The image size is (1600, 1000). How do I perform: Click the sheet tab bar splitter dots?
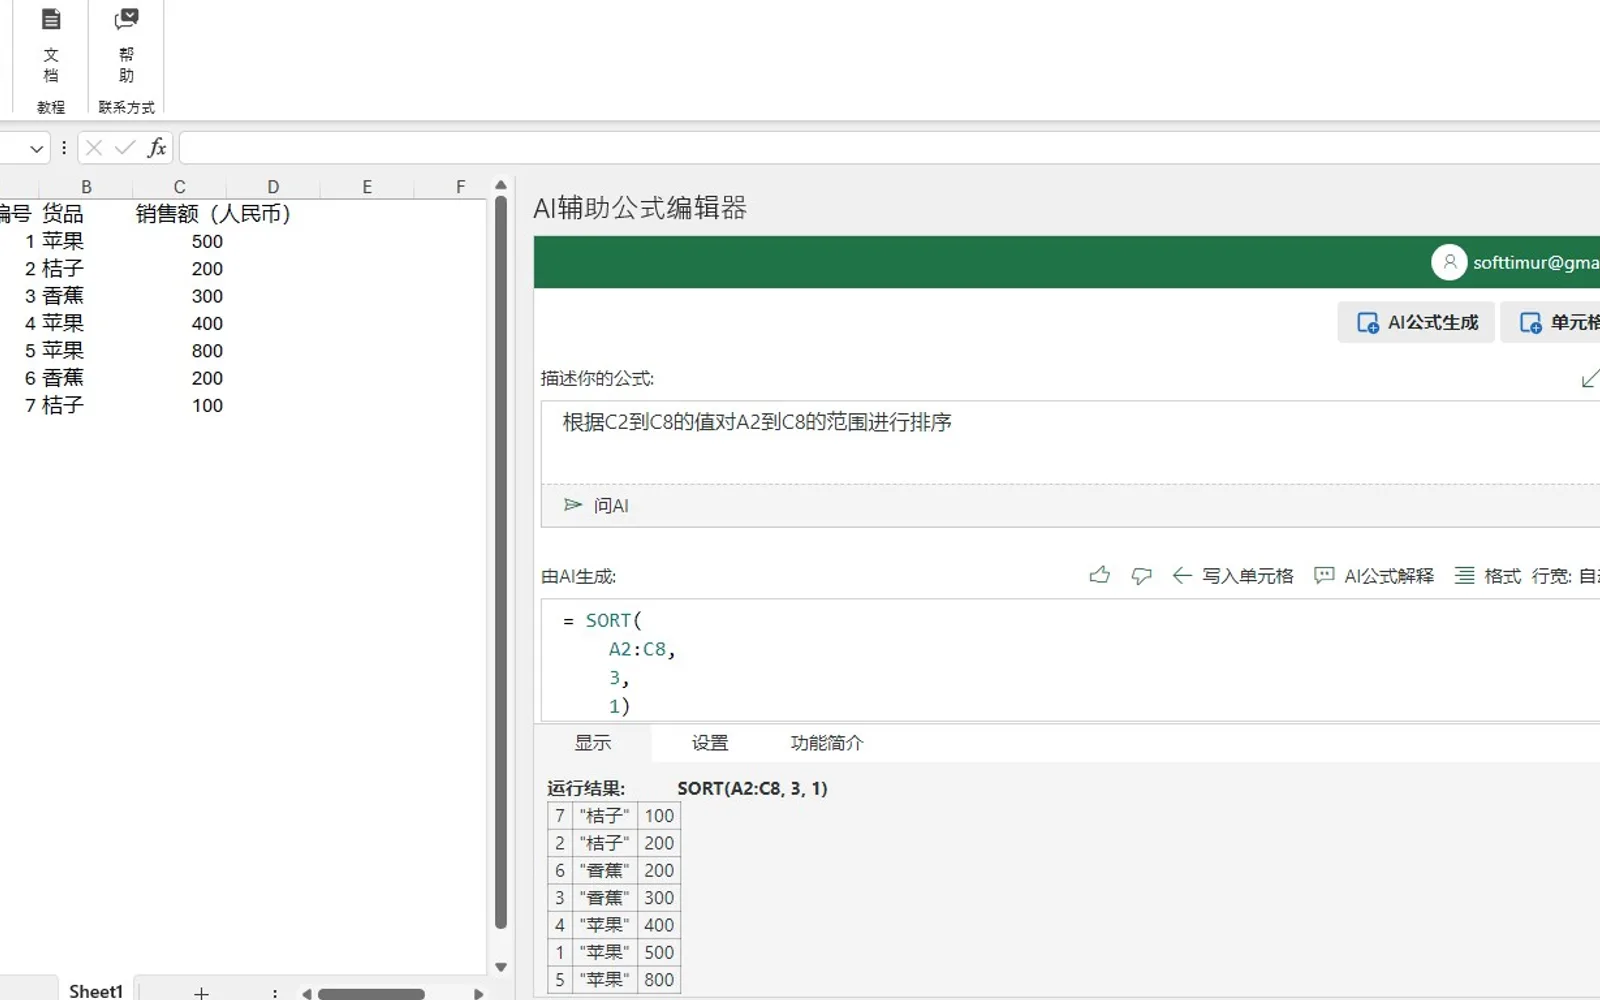pyautogui.click(x=274, y=992)
